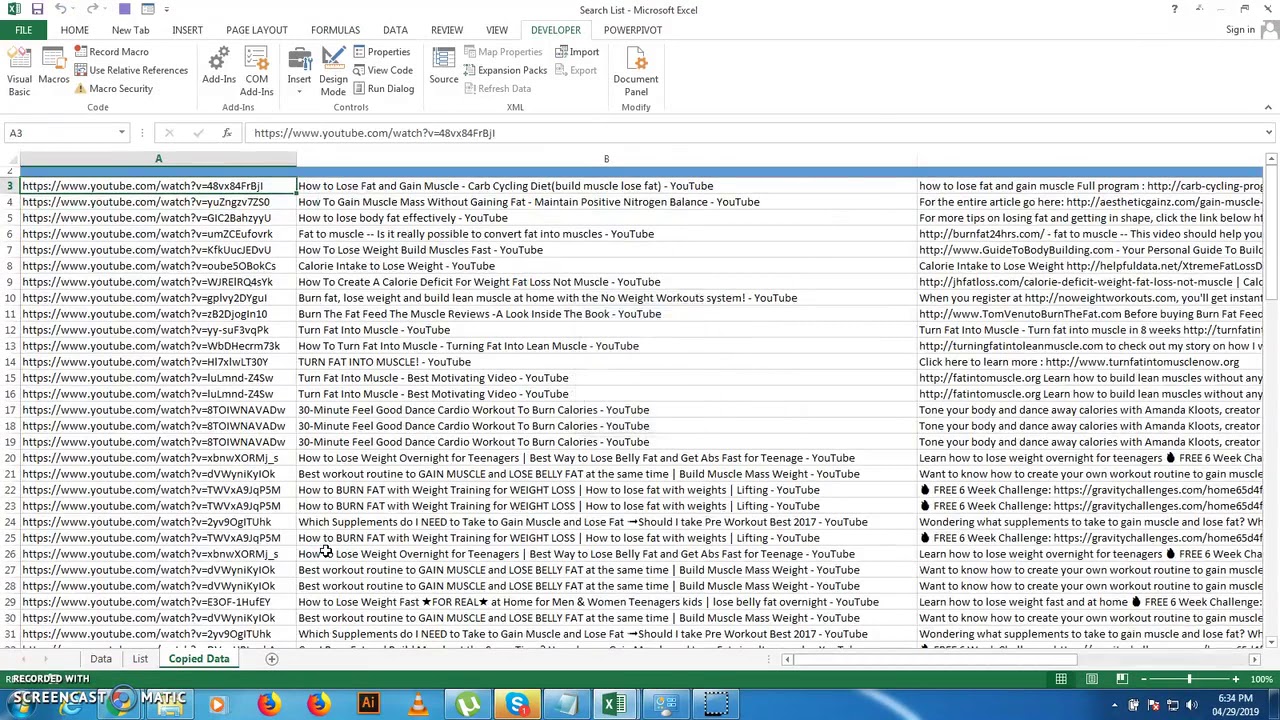Select column A header
Screen dimensions: 1280x720
(158, 159)
